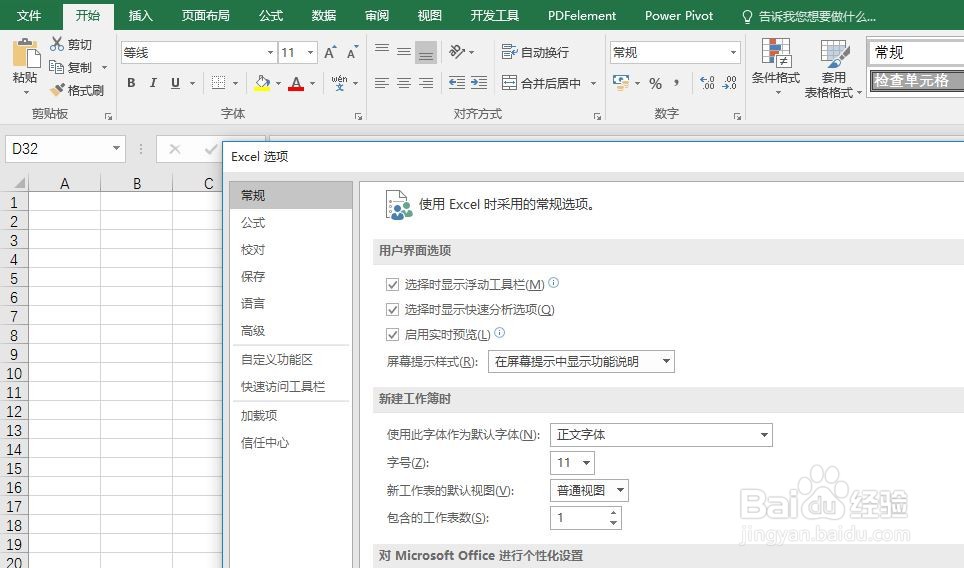Toggle Bold formatting (B)

pyautogui.click(x=131, y=82)
